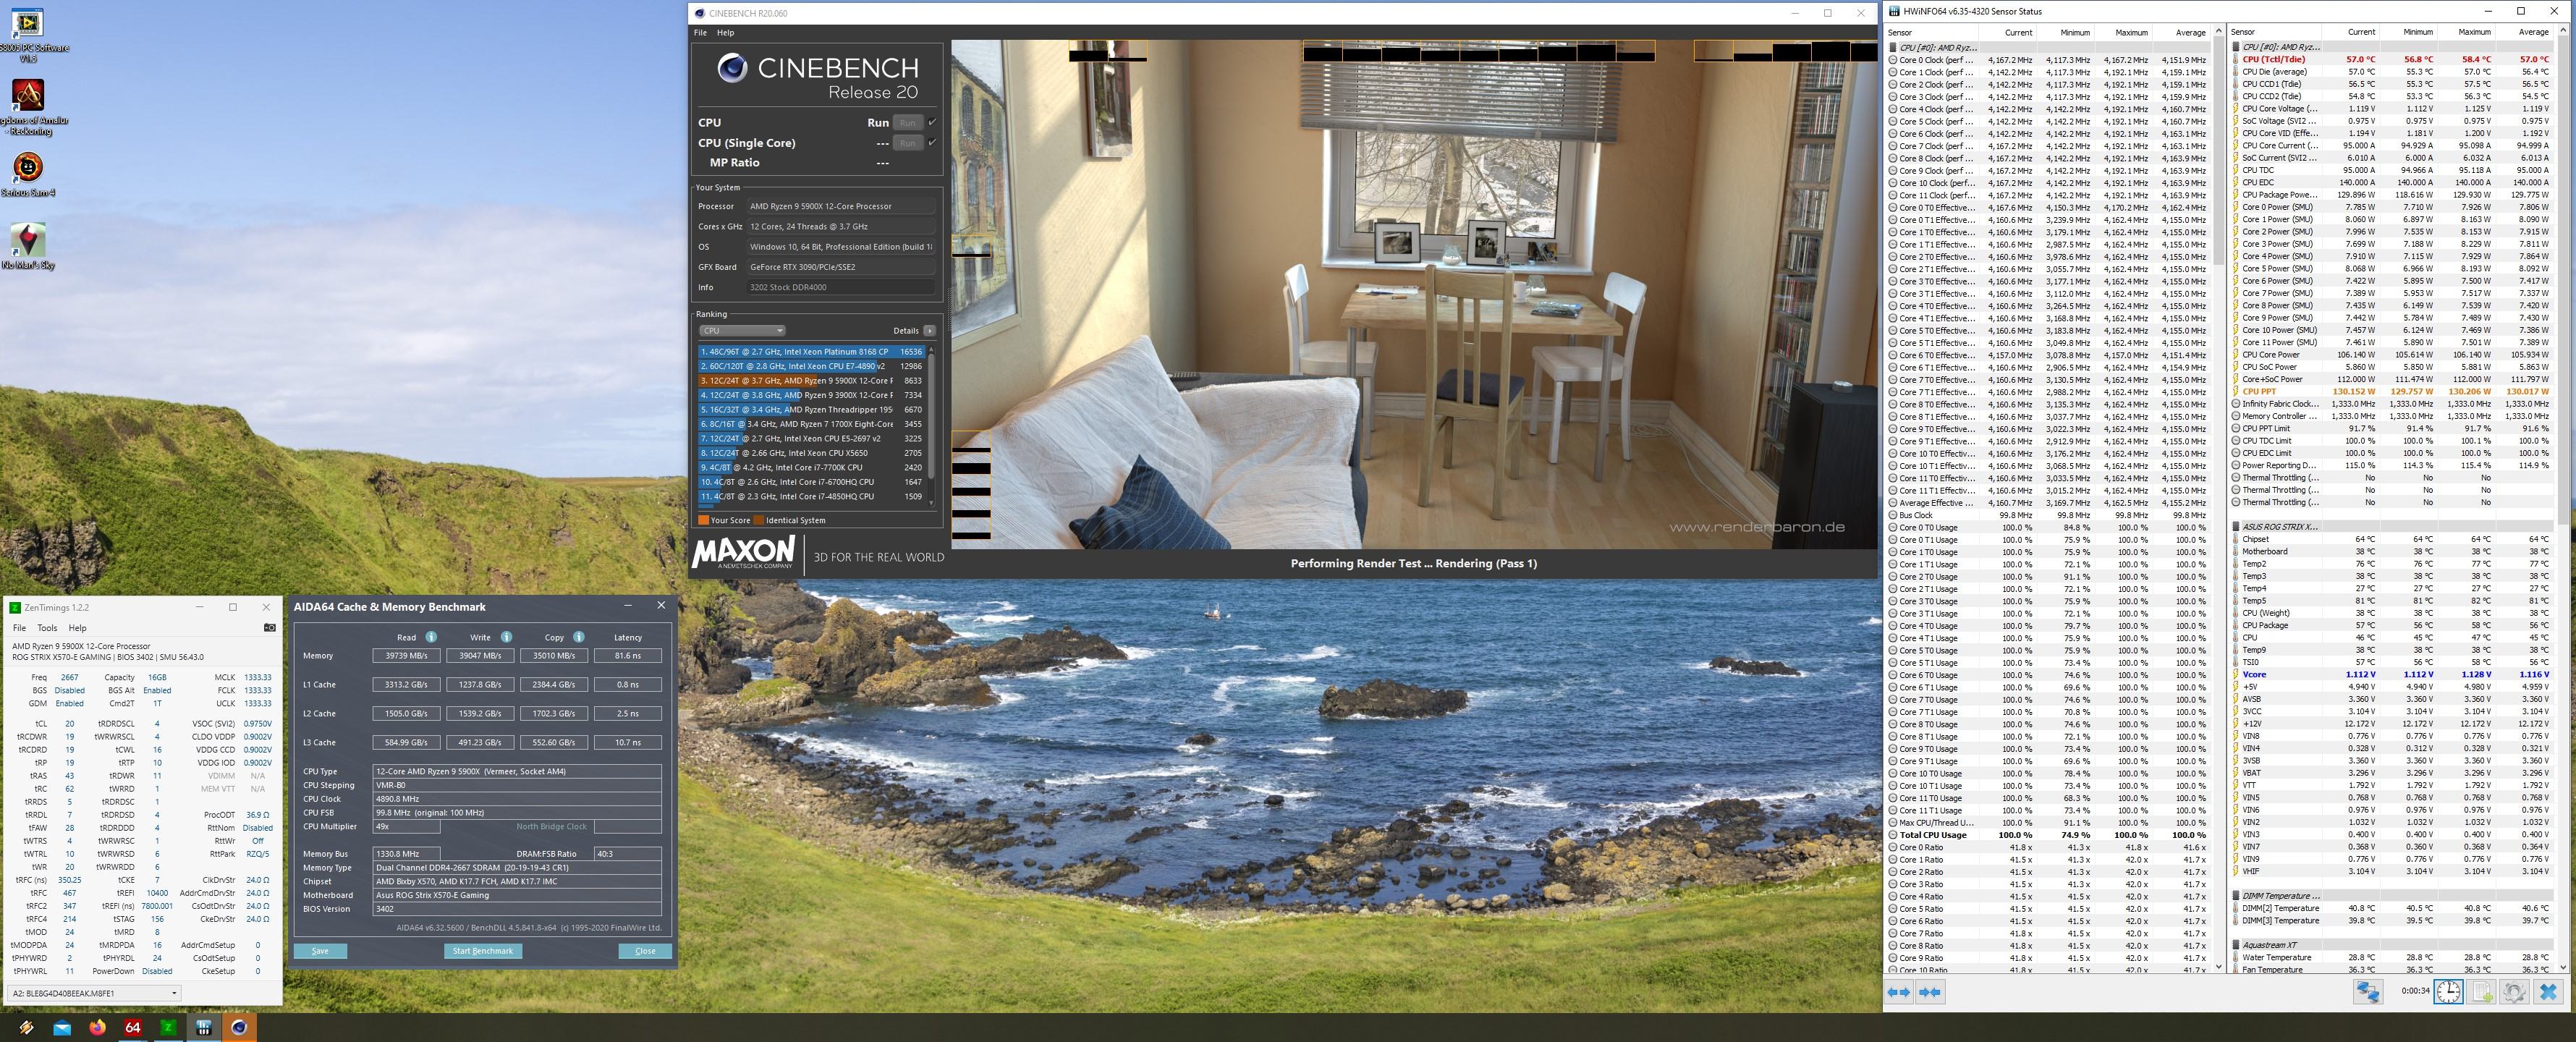Image resolution: width=2576 pixels, height=1042 pixels.
Task: Click HWiNFO right Average column header
Action: (2526, 32)
